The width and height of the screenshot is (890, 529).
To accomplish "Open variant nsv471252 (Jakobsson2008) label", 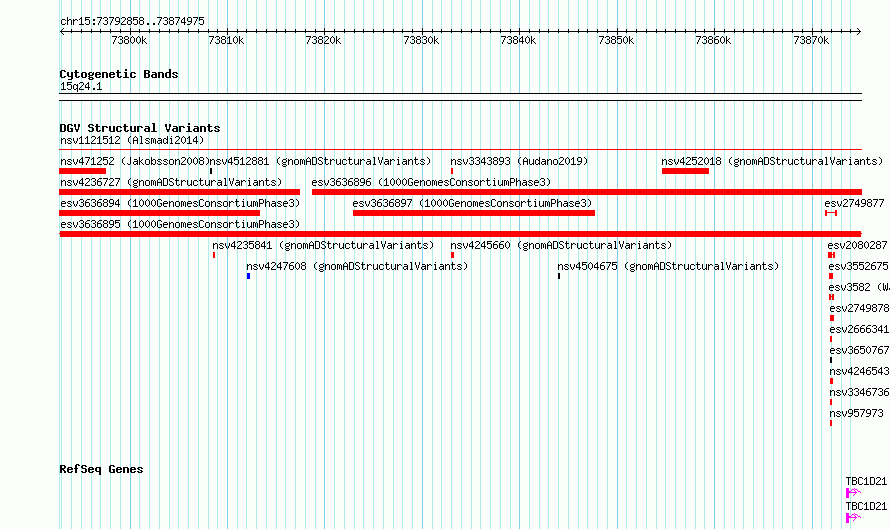I will (x=135, y=161).
